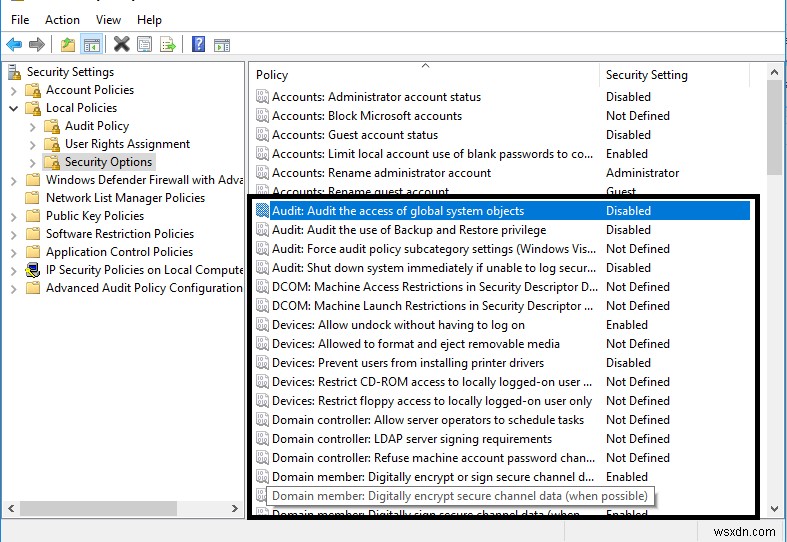The height and width of the screenshot is (542, 787).
Task: Click the Network List Manager Policies folder icon
Action: pyautogui.click(x=33, y=198)
